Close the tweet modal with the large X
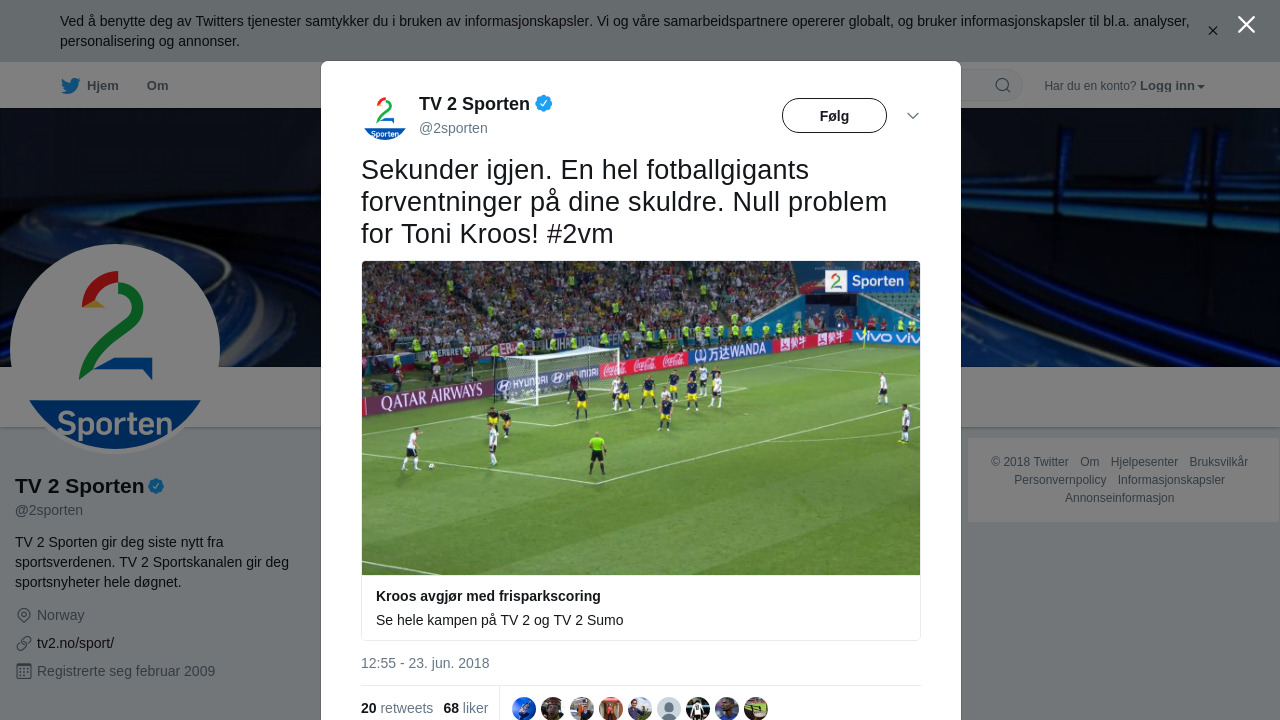The image size is (1280, 720). 1246,24
